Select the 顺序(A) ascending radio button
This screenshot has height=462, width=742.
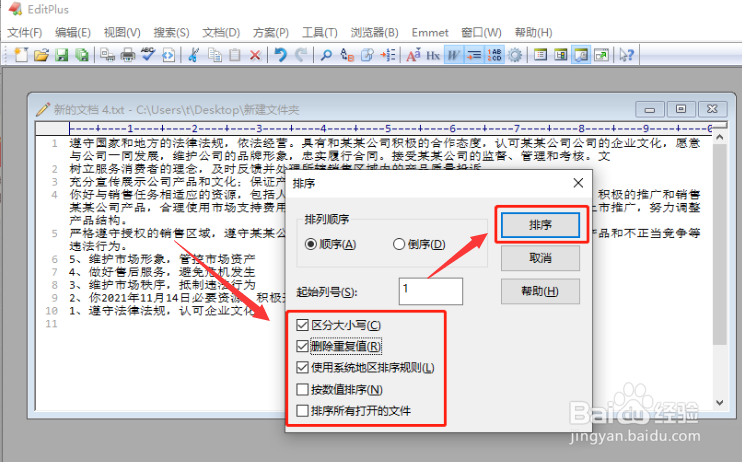[311, 244]
